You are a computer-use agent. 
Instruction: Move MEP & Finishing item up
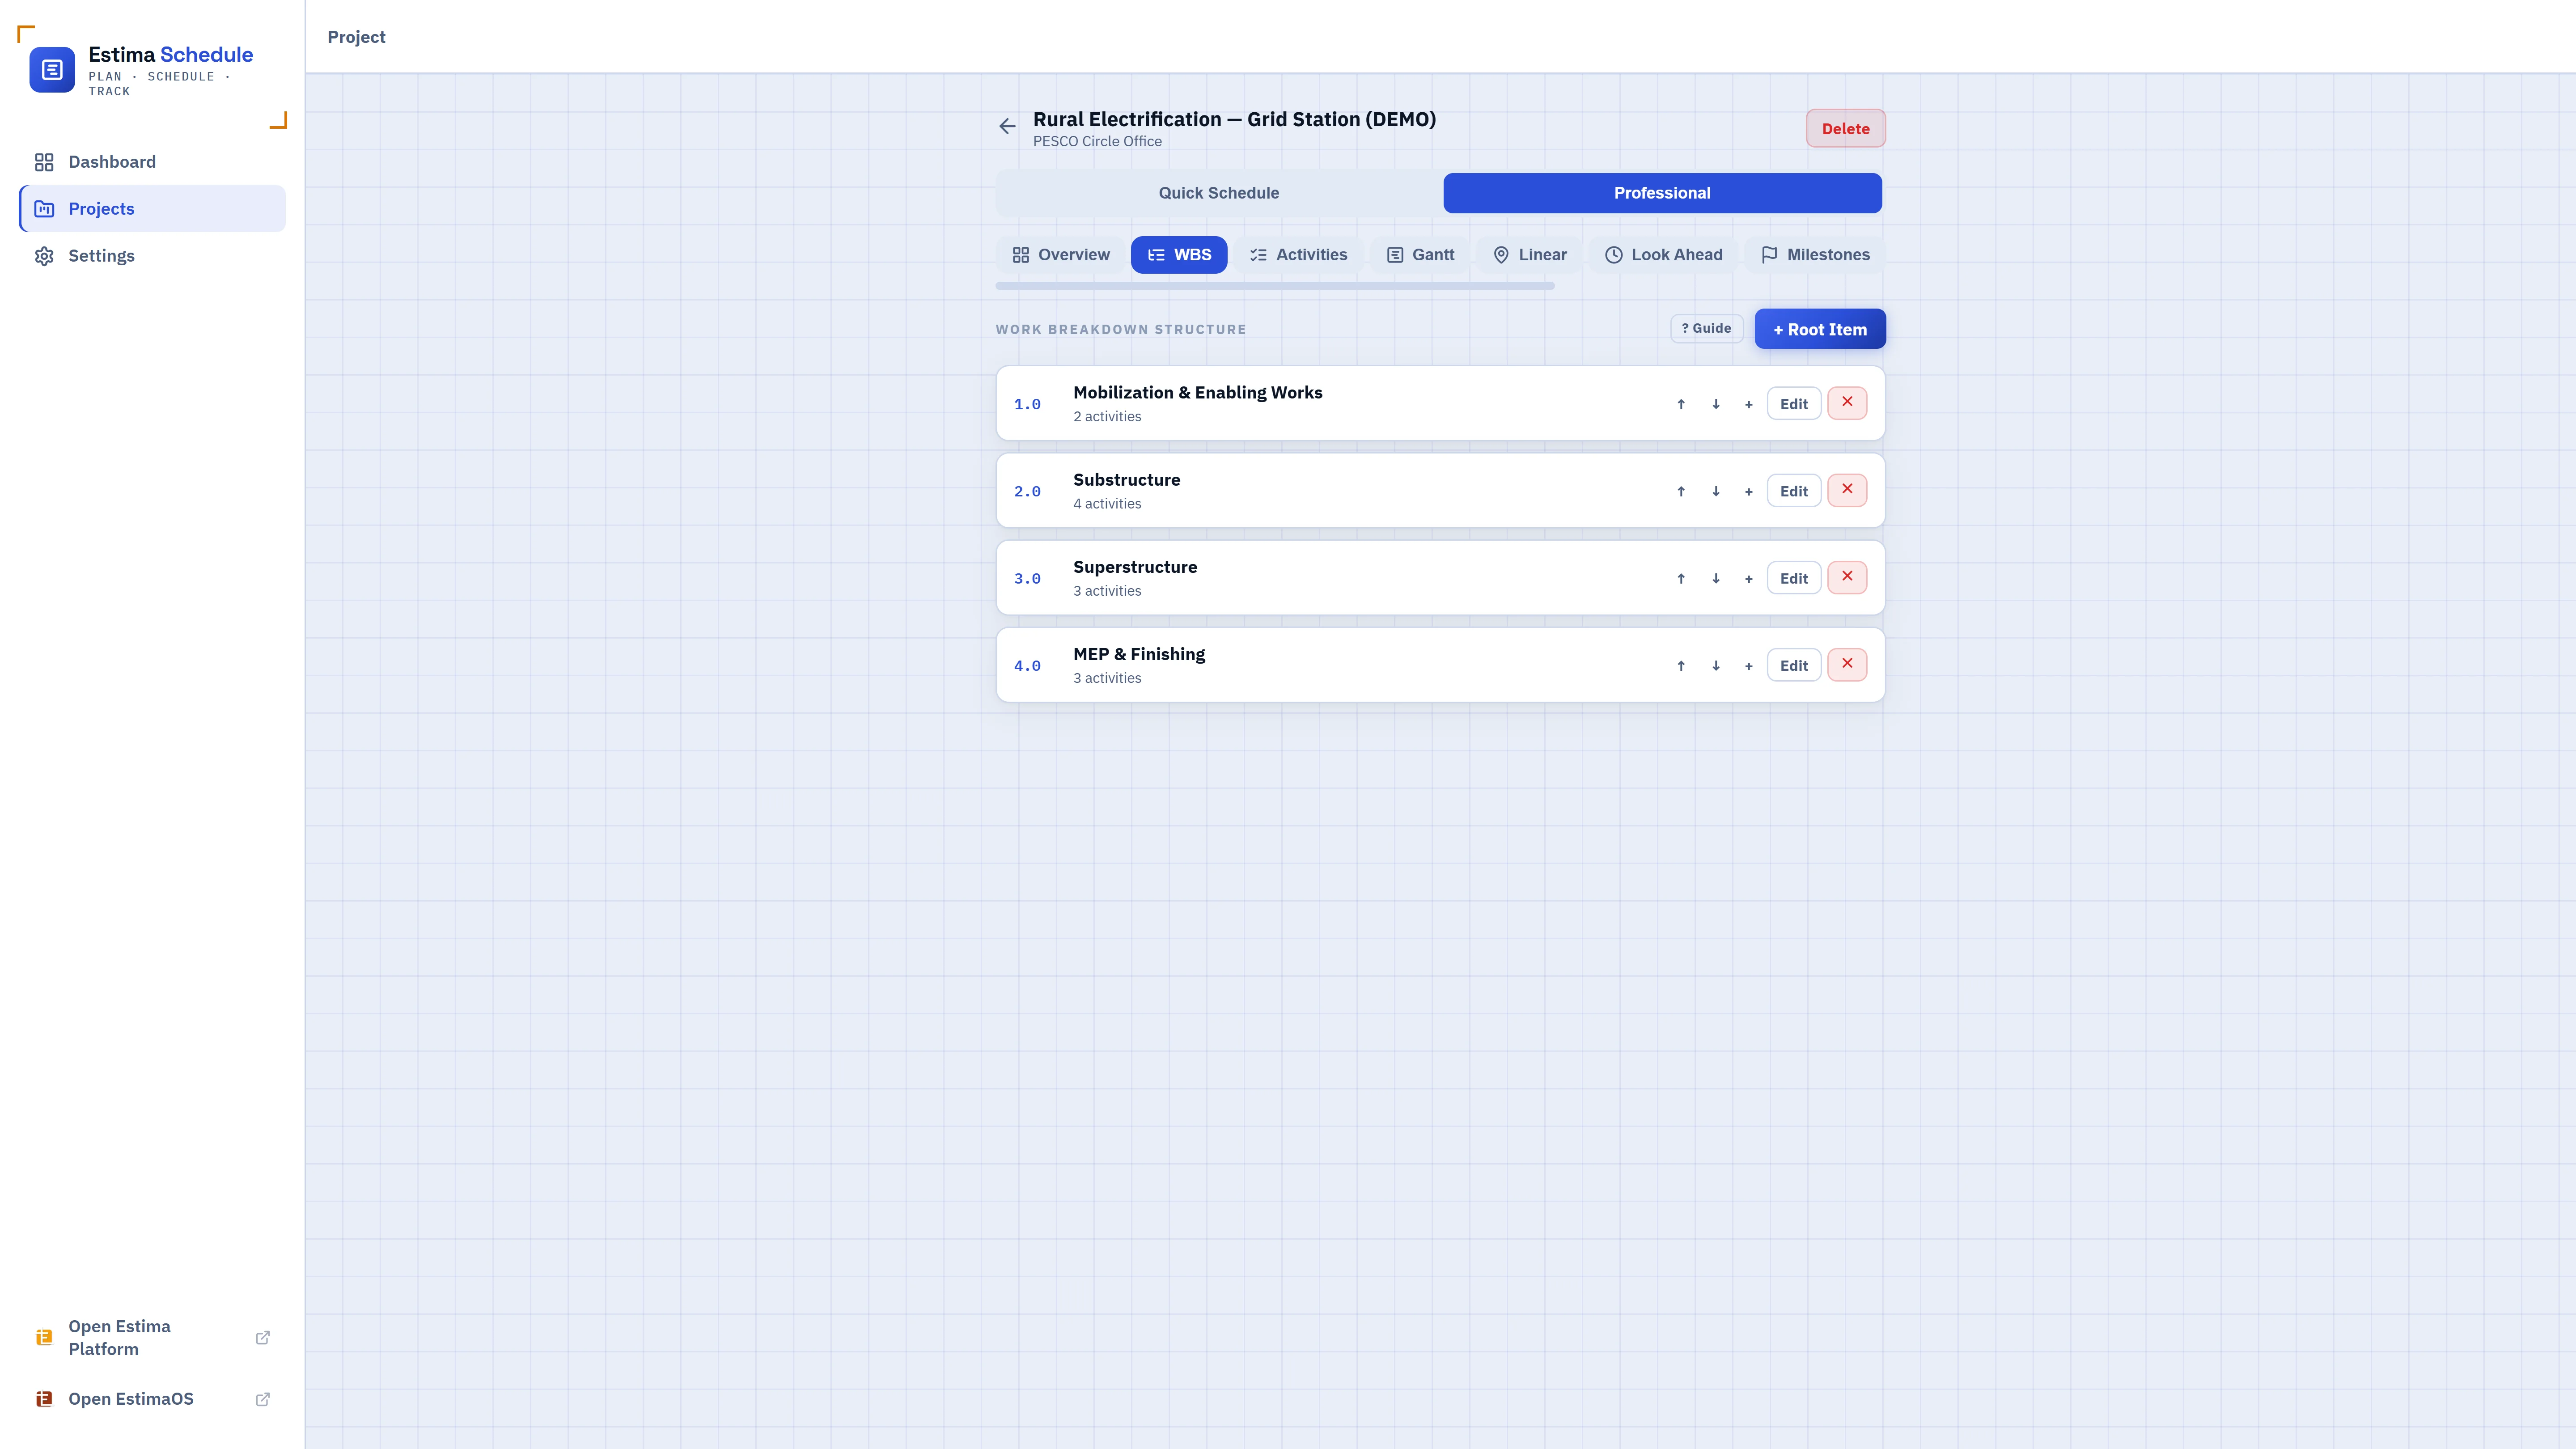click(1681, 665)
